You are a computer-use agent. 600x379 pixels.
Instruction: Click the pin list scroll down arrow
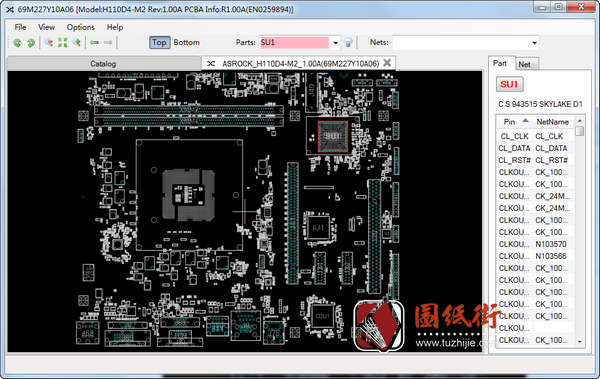[580, 341]
